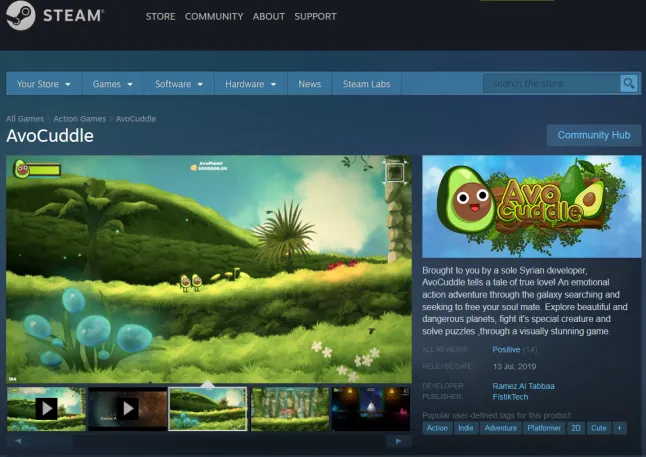Open COMMUNITY in the top menu
The width and height of the screenshot is (646, 457).
click(214, 16)
